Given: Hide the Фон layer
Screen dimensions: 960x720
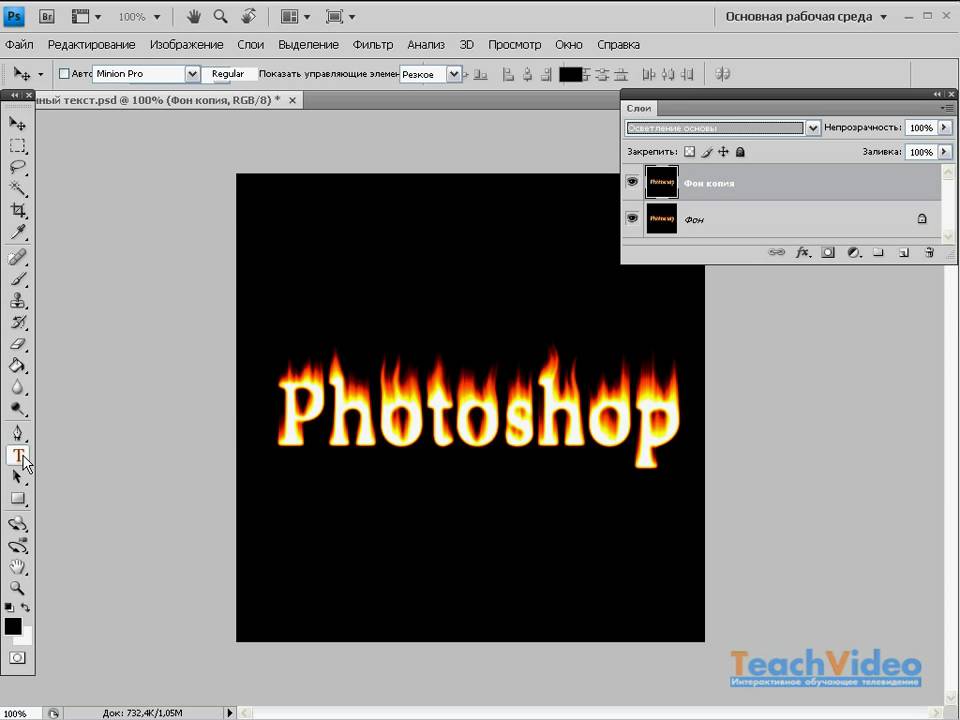Looking at the screenshot, I should point(632,219).
